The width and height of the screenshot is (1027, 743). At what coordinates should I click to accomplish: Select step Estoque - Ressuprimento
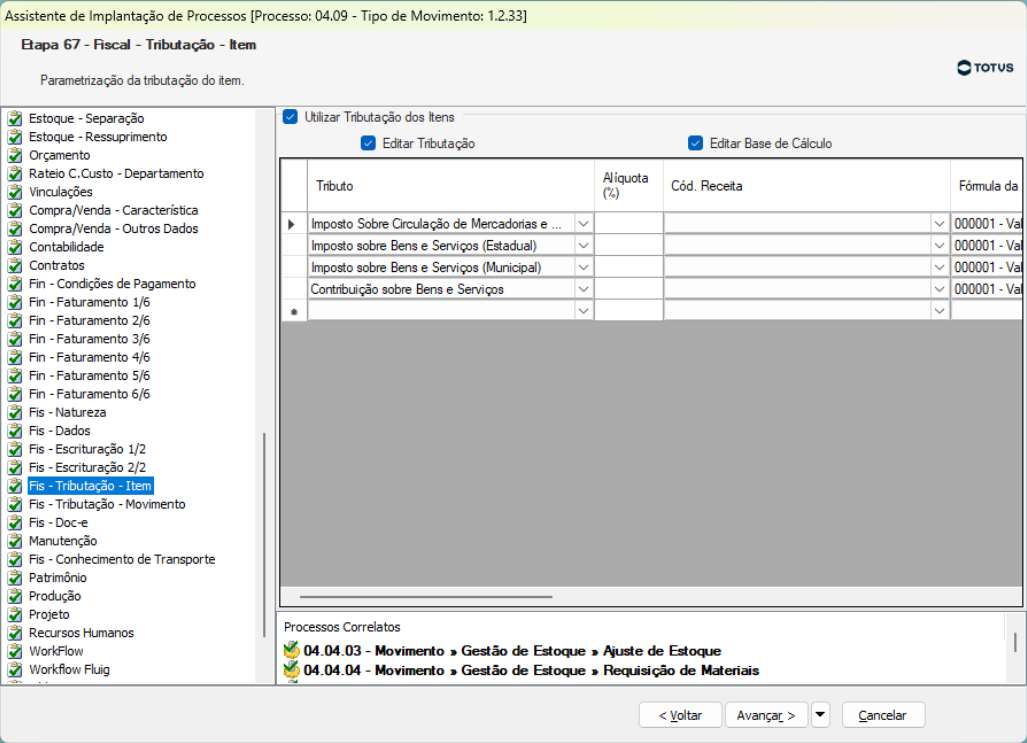point(98,137)
